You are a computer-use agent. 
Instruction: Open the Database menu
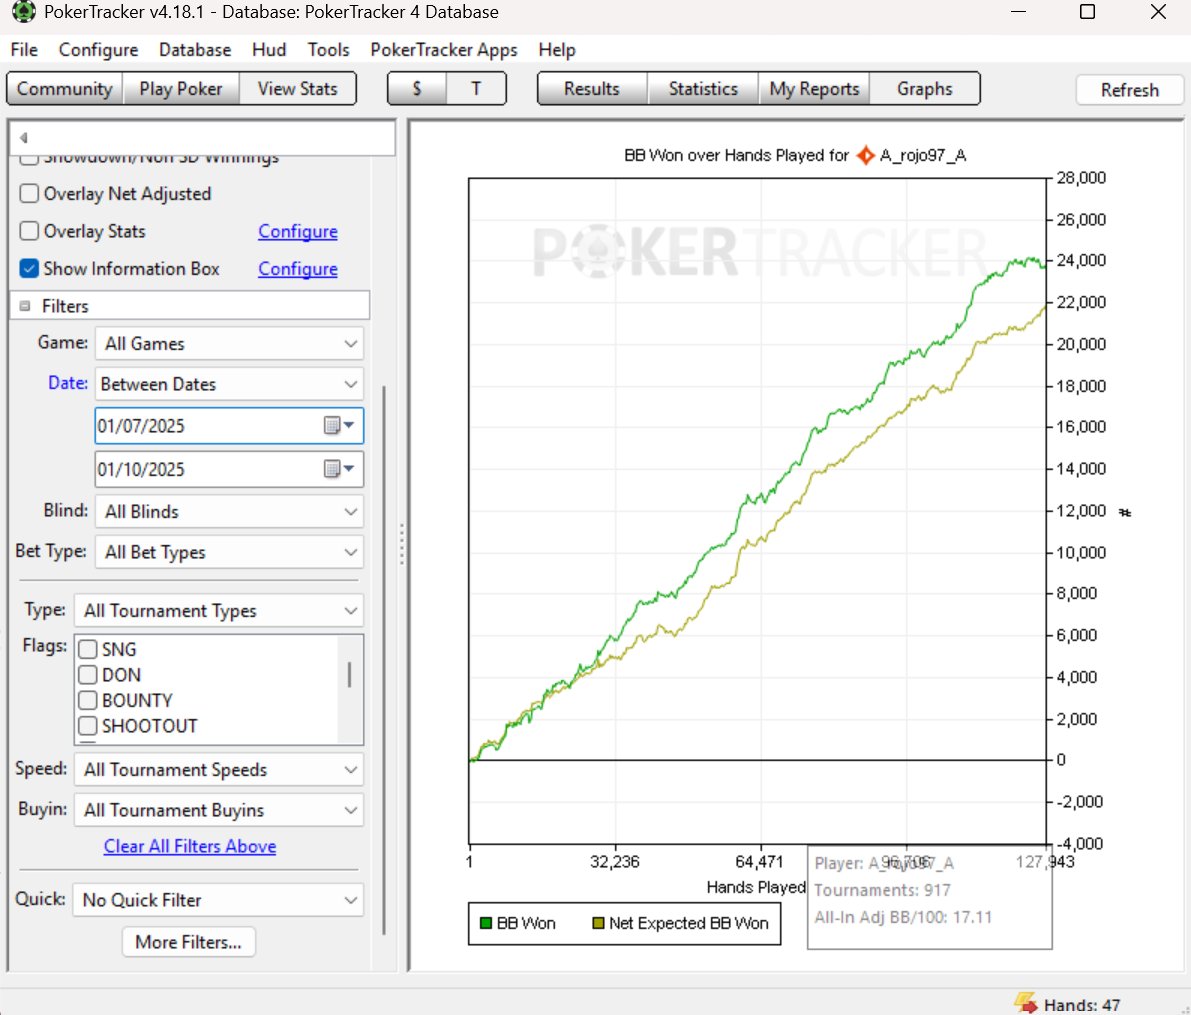point(195,49)
